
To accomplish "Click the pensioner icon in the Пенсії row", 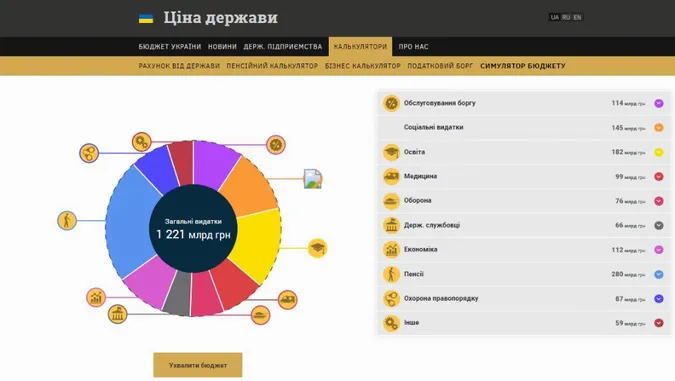I will [391, 274].
